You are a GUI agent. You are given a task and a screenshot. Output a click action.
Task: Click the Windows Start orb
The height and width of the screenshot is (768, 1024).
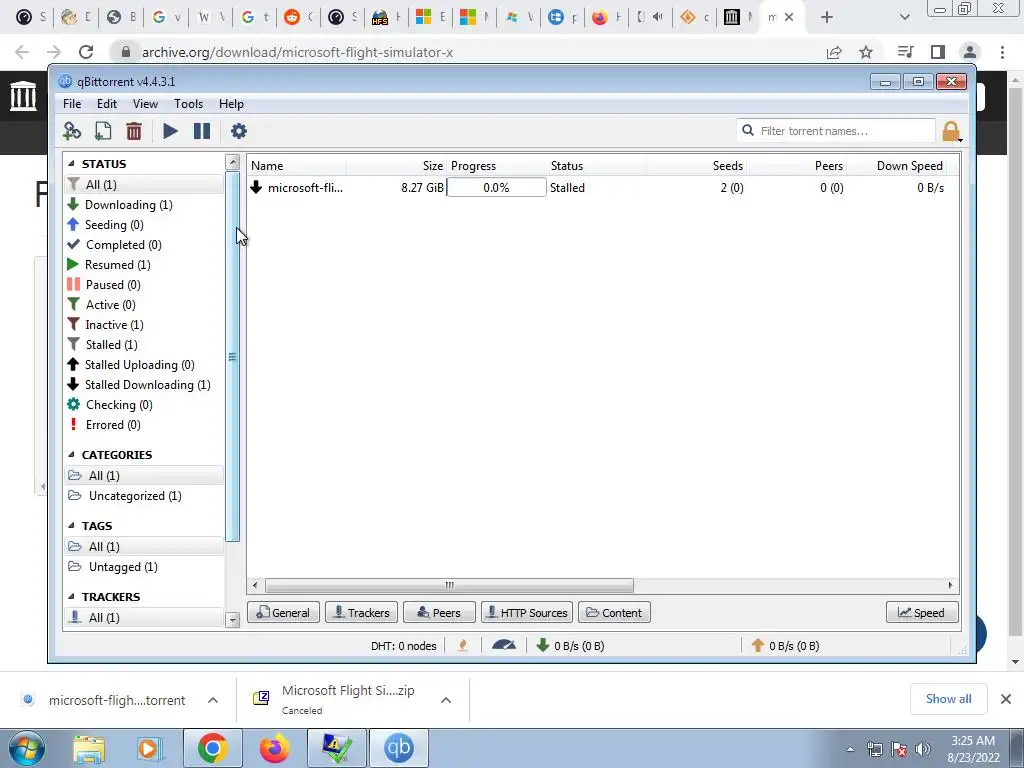coord(26,748)
